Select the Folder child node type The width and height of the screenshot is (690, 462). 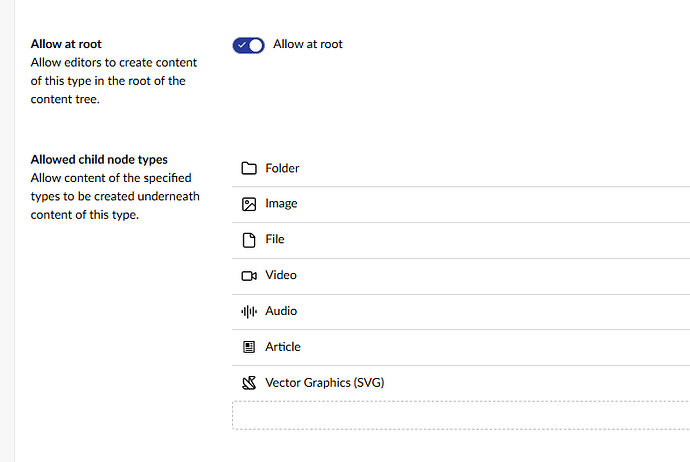pyautogui.click(x=461, y=169)
